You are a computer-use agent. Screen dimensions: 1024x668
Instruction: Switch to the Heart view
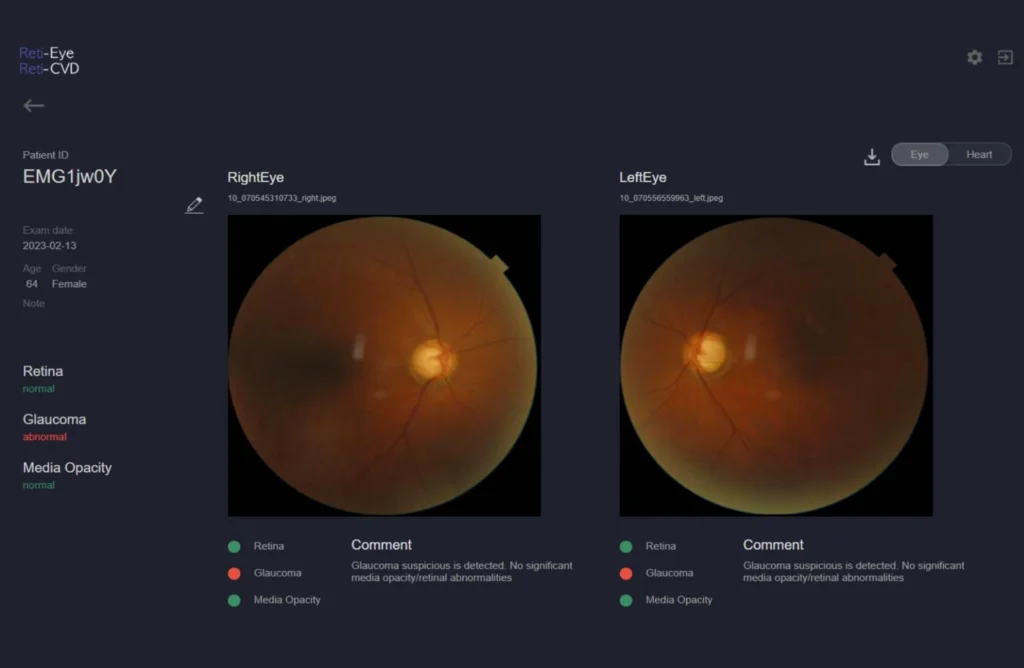979,155
